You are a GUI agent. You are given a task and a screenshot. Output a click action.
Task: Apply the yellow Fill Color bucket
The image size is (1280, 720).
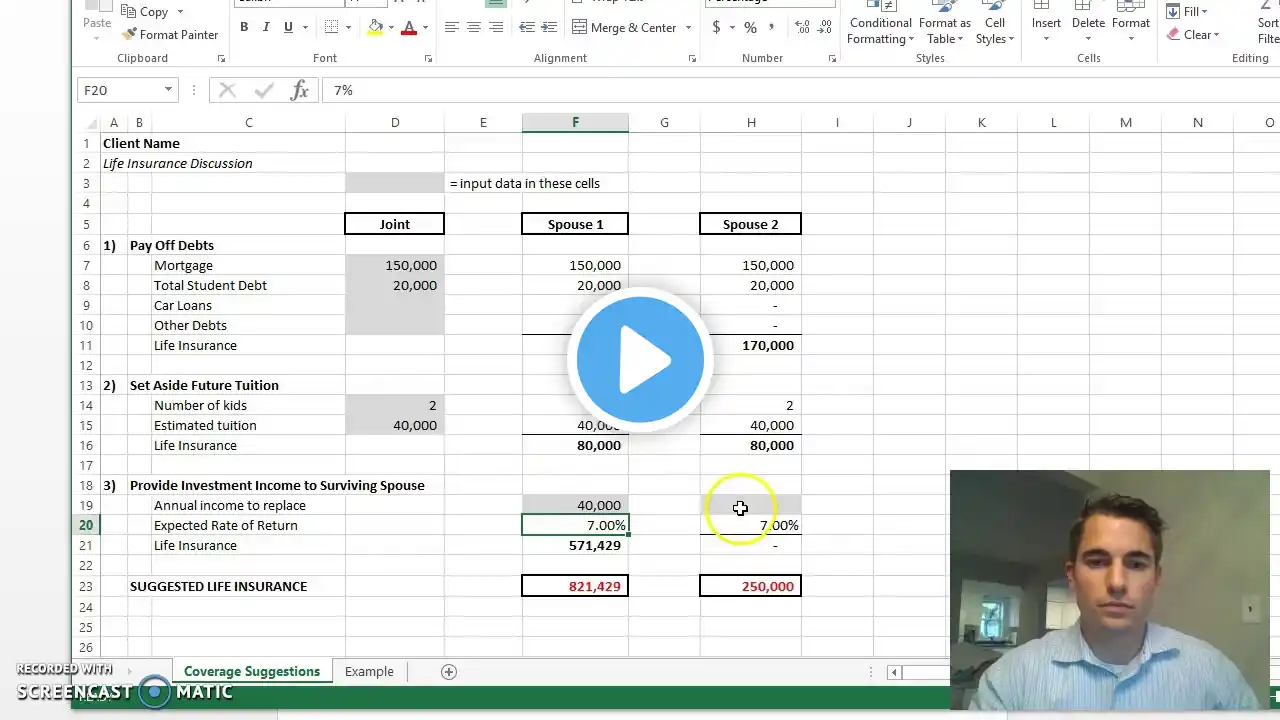pyautogui.click(x=375, y=28)
